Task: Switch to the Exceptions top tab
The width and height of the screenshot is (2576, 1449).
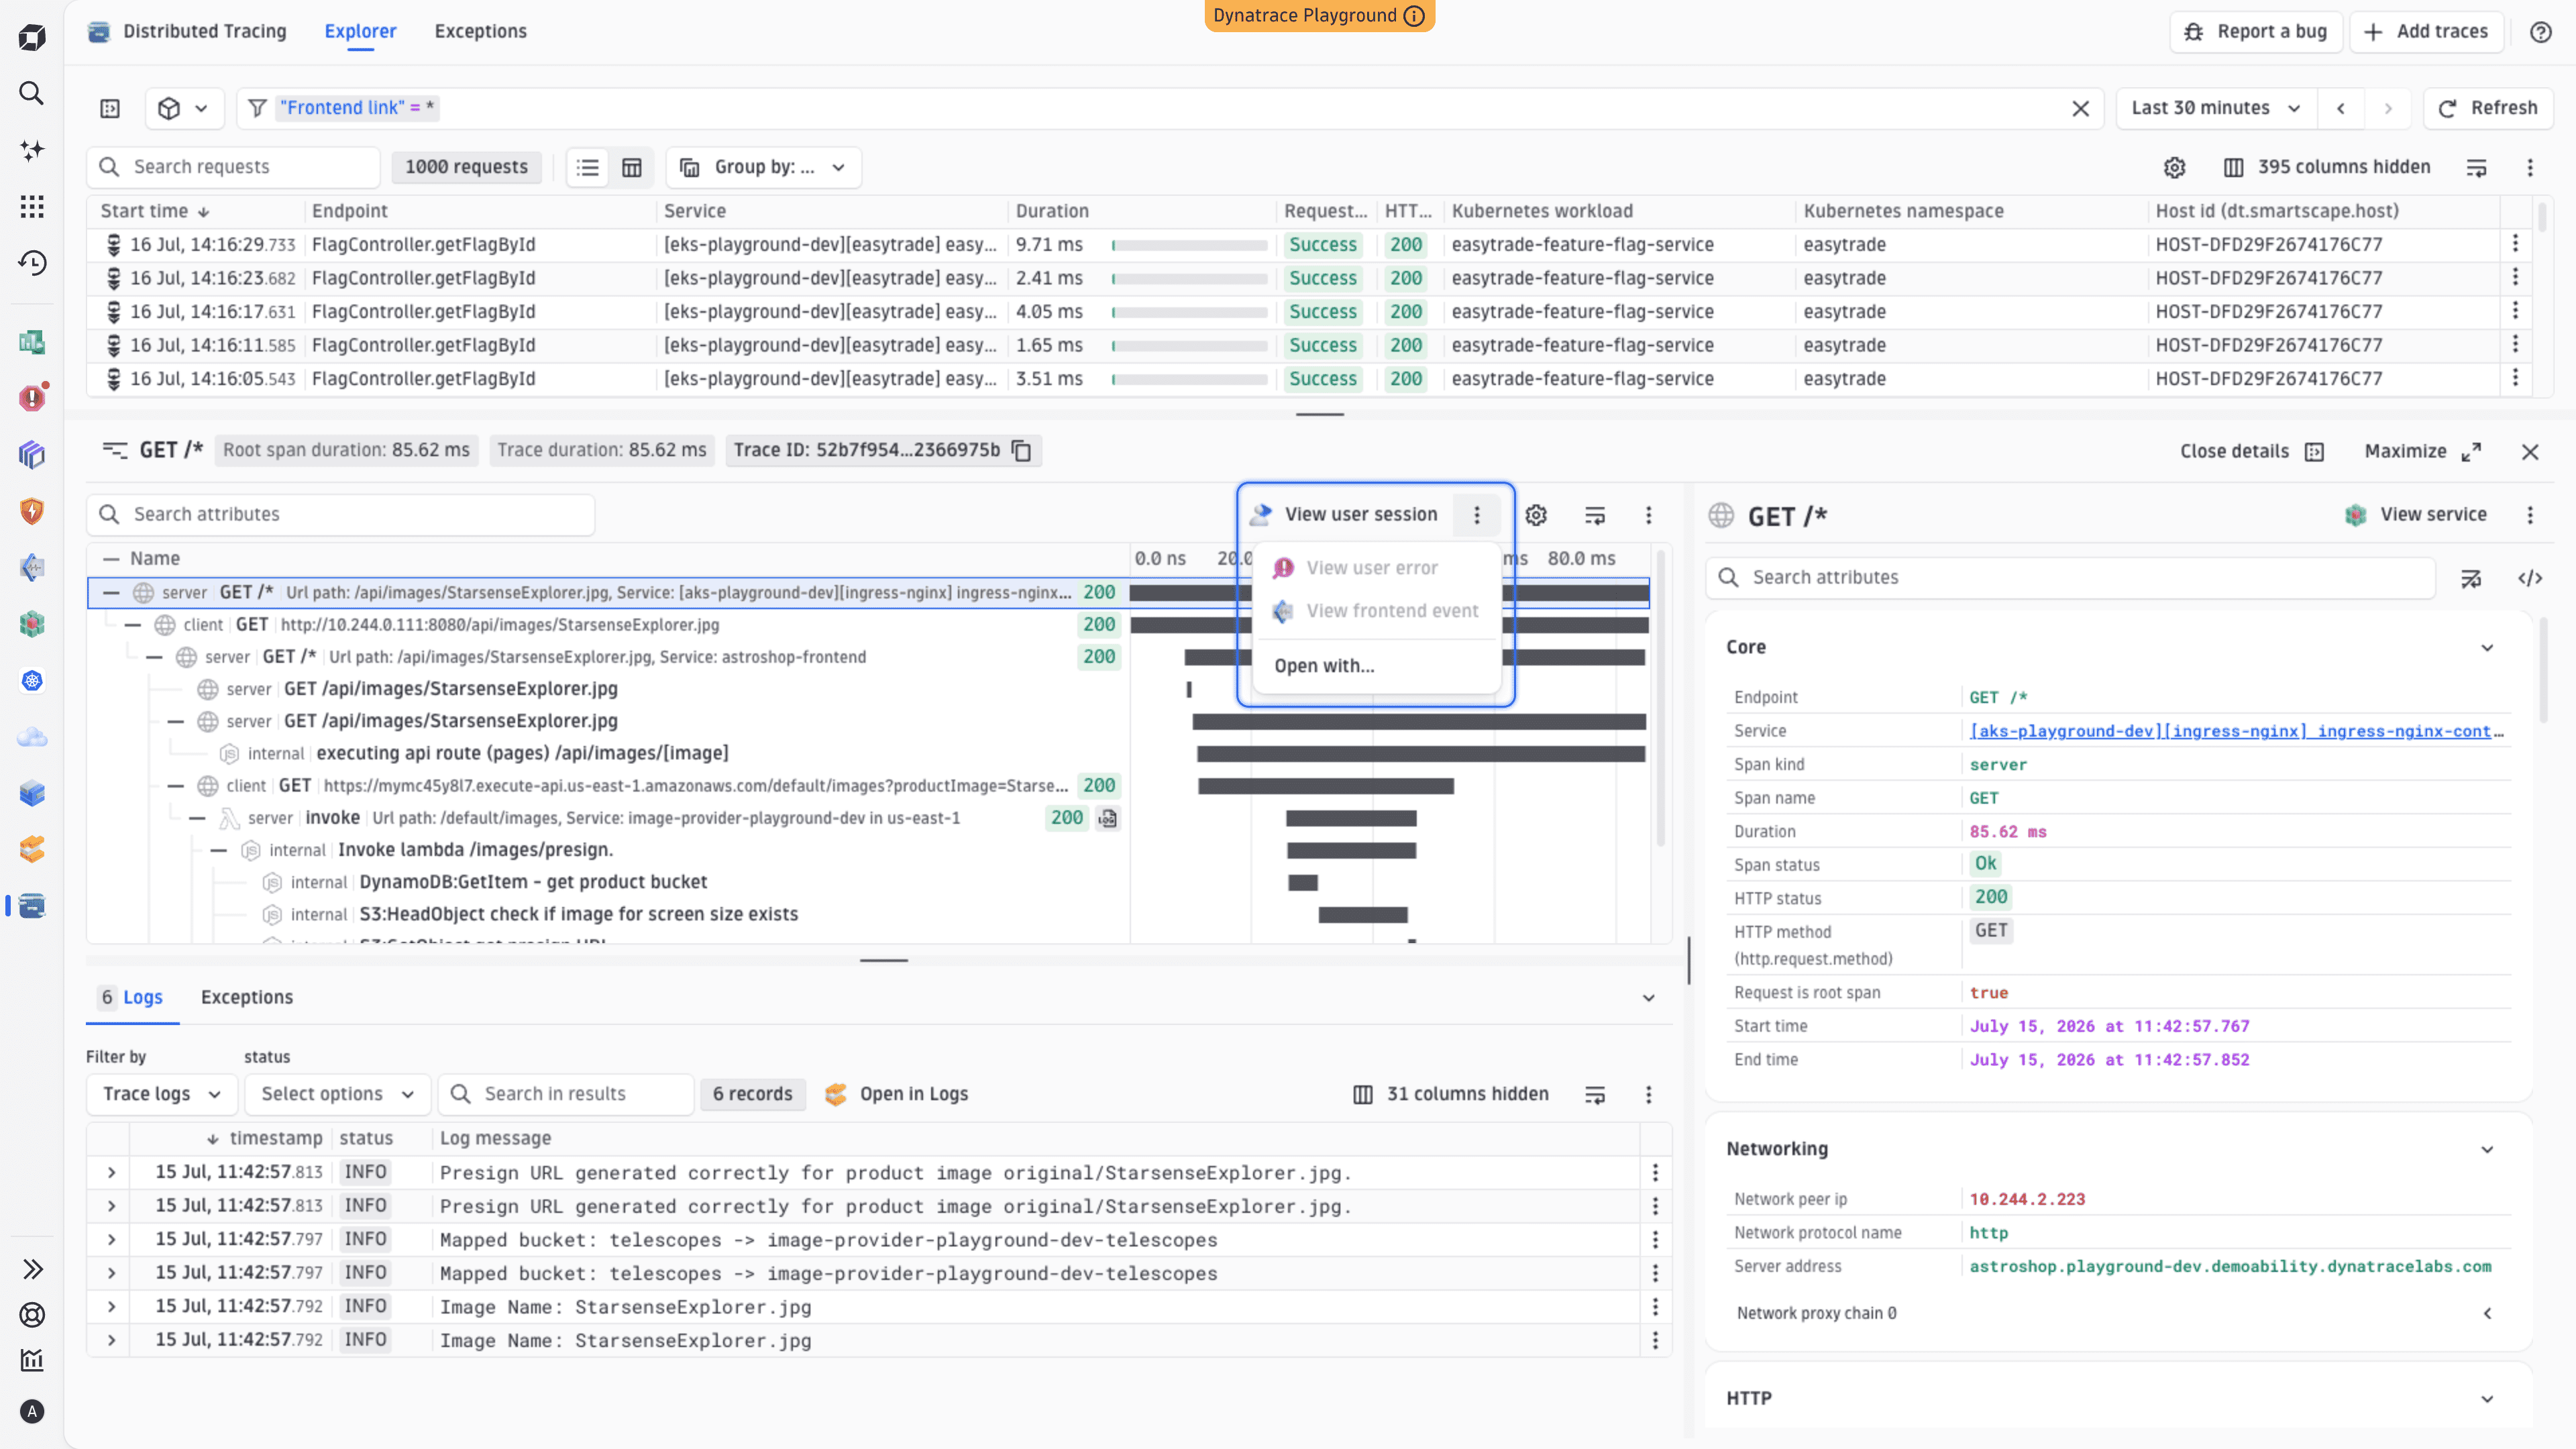Action: point(480,31)
